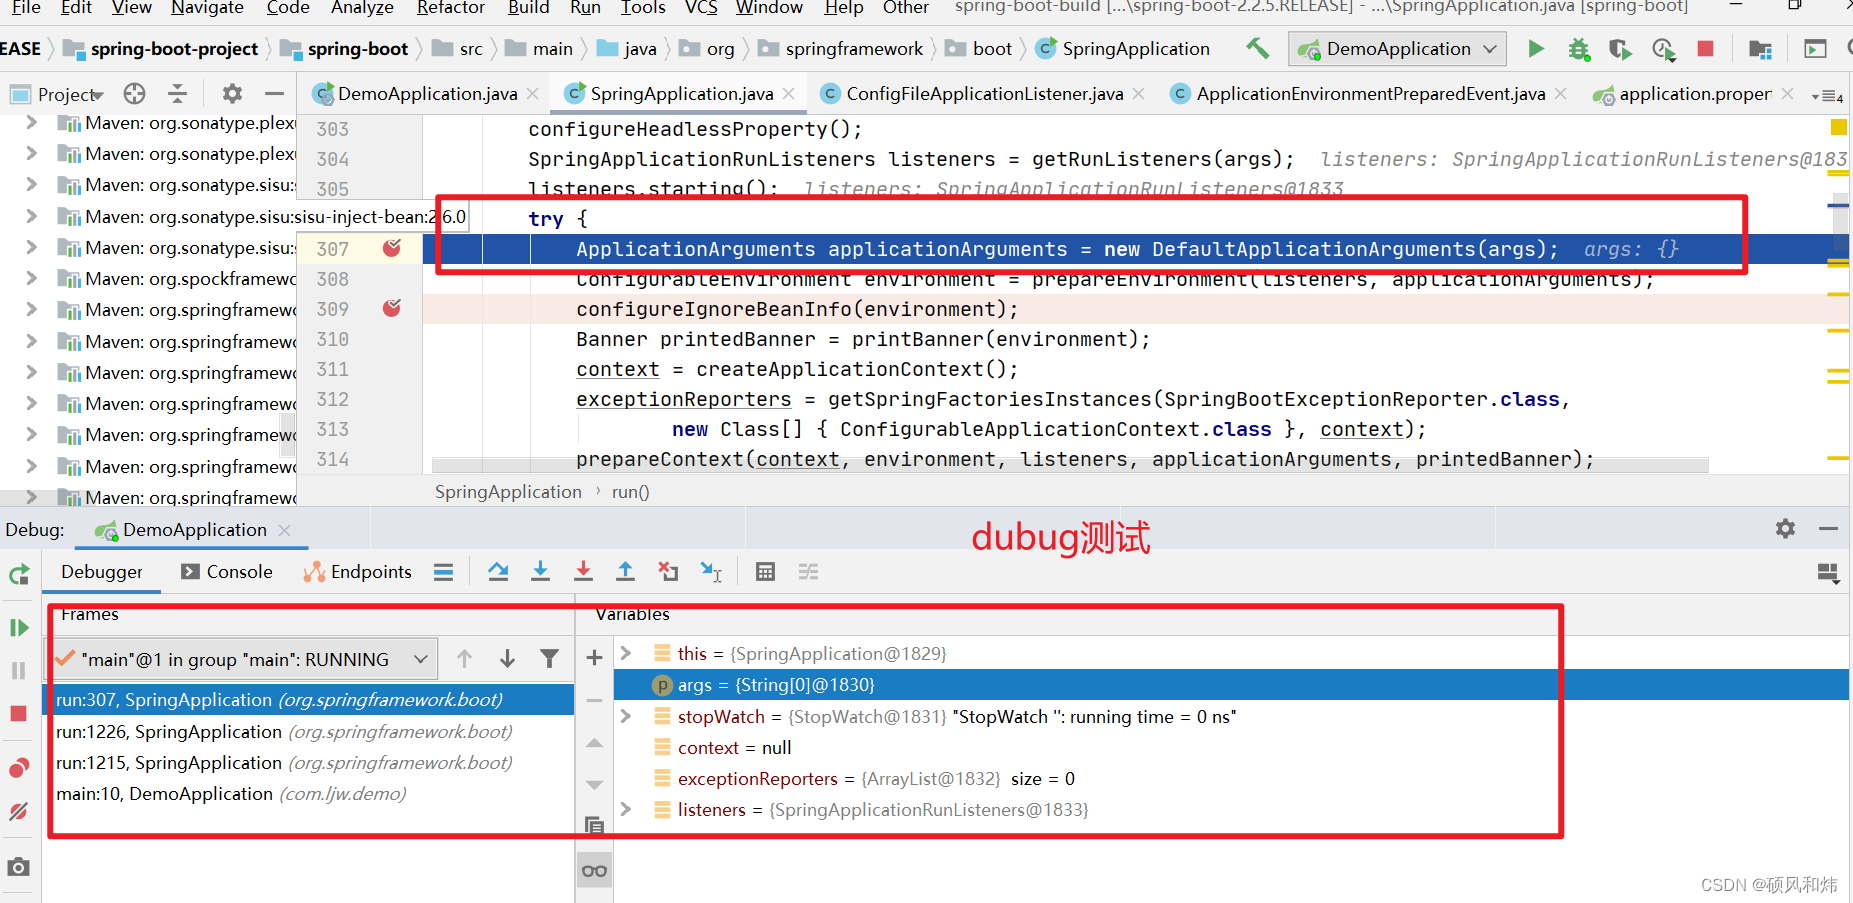
Task: View breakpoints icon in debug sidebar
Action: pyautogui.click(x=19, y=768)
